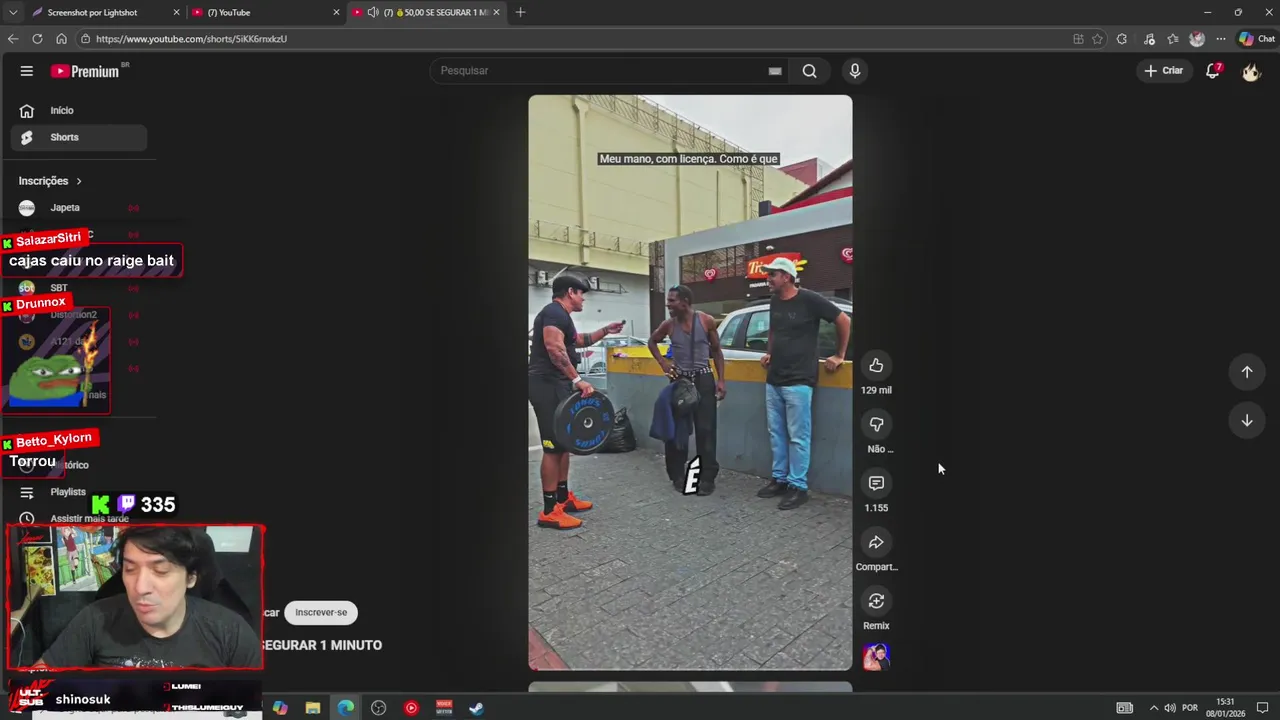Open Copilot from the taskbar
1280x720 pixels.
[x=280, y=708]
